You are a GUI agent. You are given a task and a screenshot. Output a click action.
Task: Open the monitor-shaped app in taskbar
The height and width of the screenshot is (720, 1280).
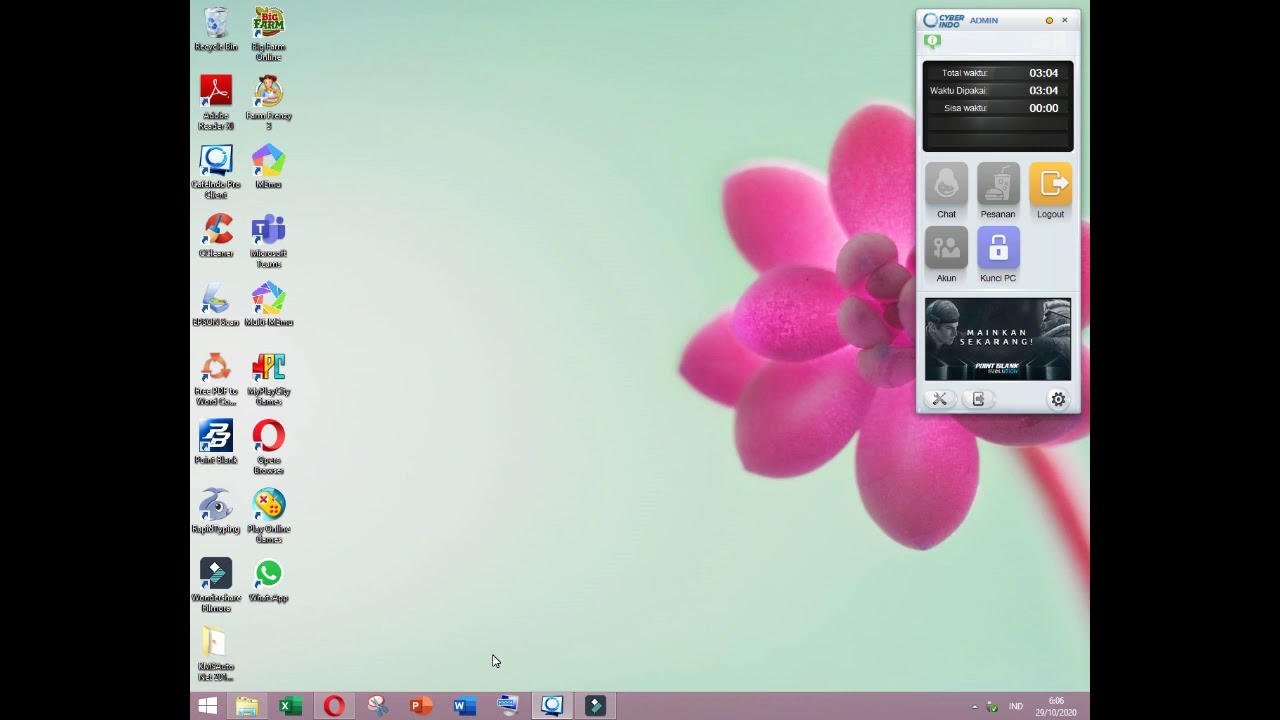click(x=508, y=706)
